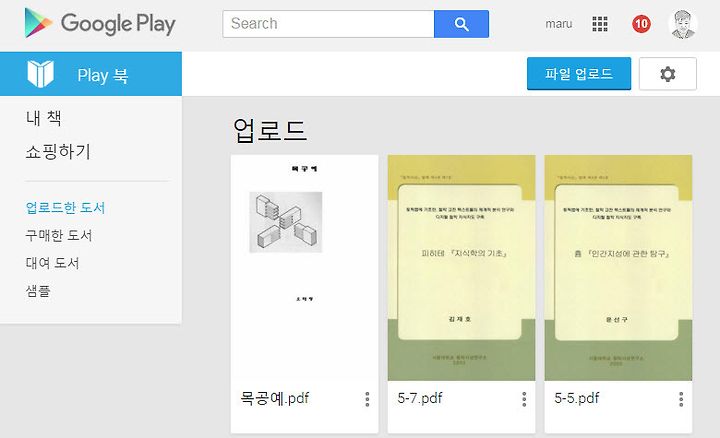This screenshot has width=720, height=438.
Task: Go to 내 책 in the sidebar
Action: 44,118
